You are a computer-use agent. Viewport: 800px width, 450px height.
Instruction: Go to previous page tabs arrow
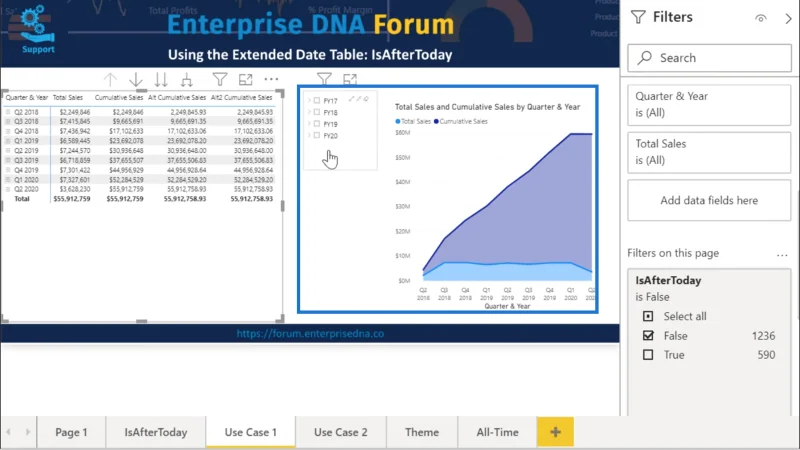[x=9, y=432]
